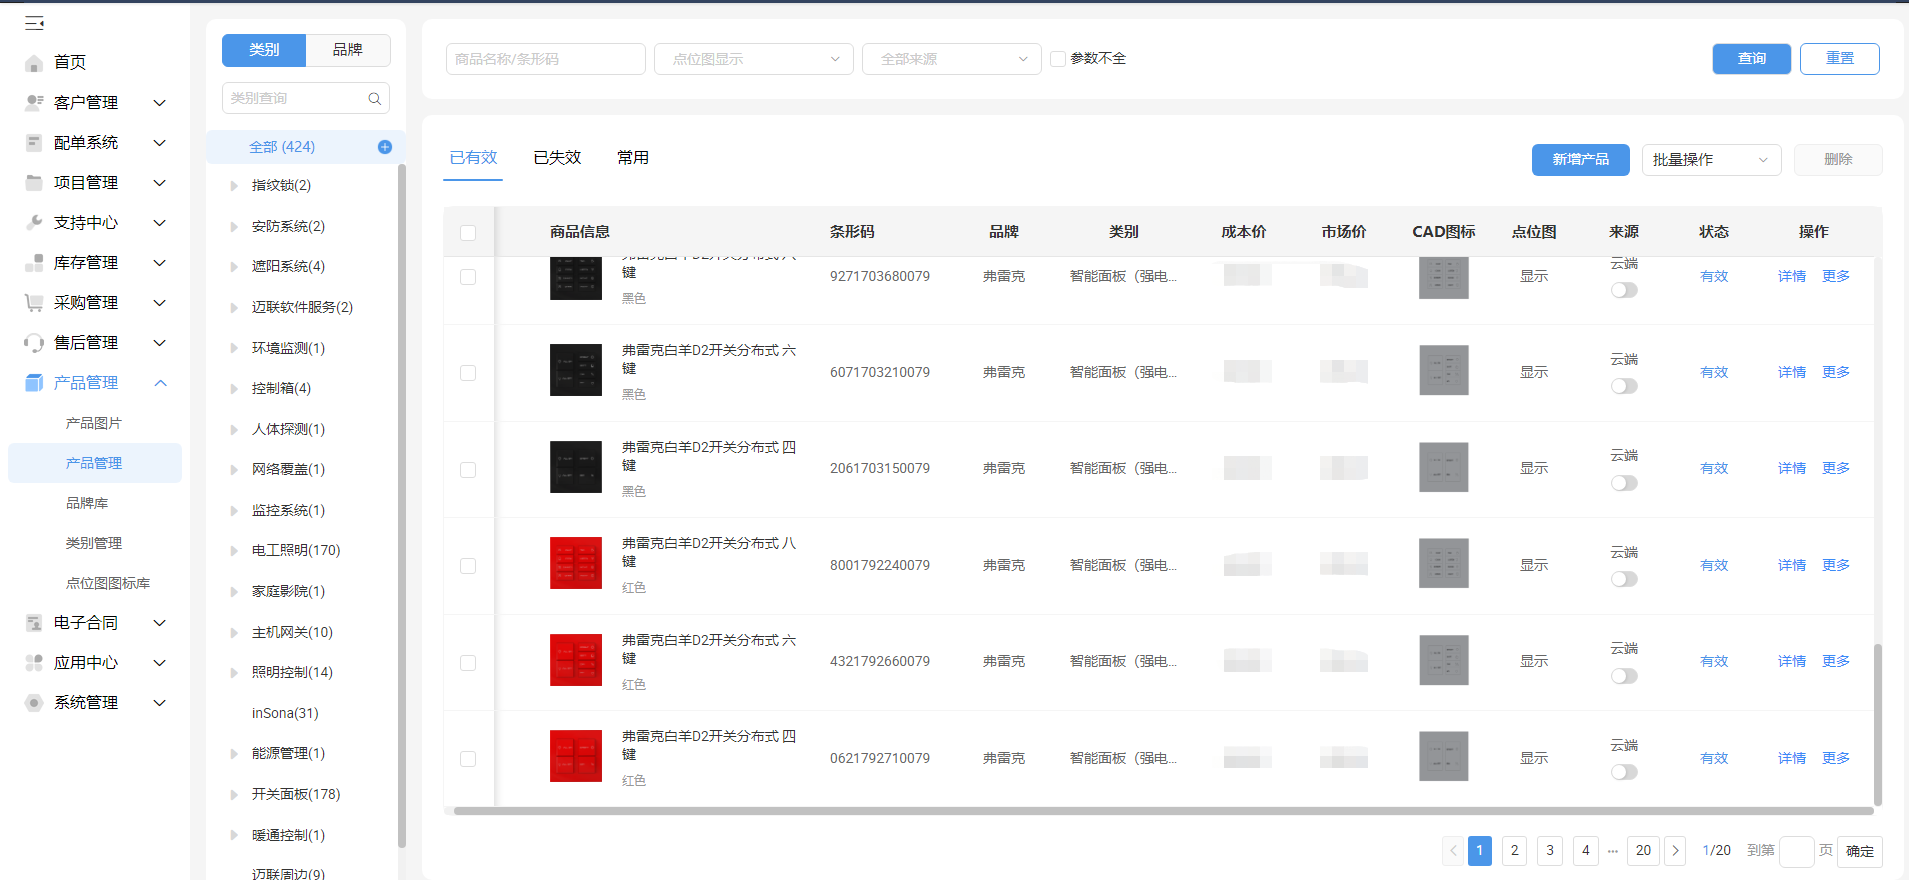This screenshot has height=880, width=1909.
Task: Expand the 电工照明(170) category arrow
Action: pos(234,551)
